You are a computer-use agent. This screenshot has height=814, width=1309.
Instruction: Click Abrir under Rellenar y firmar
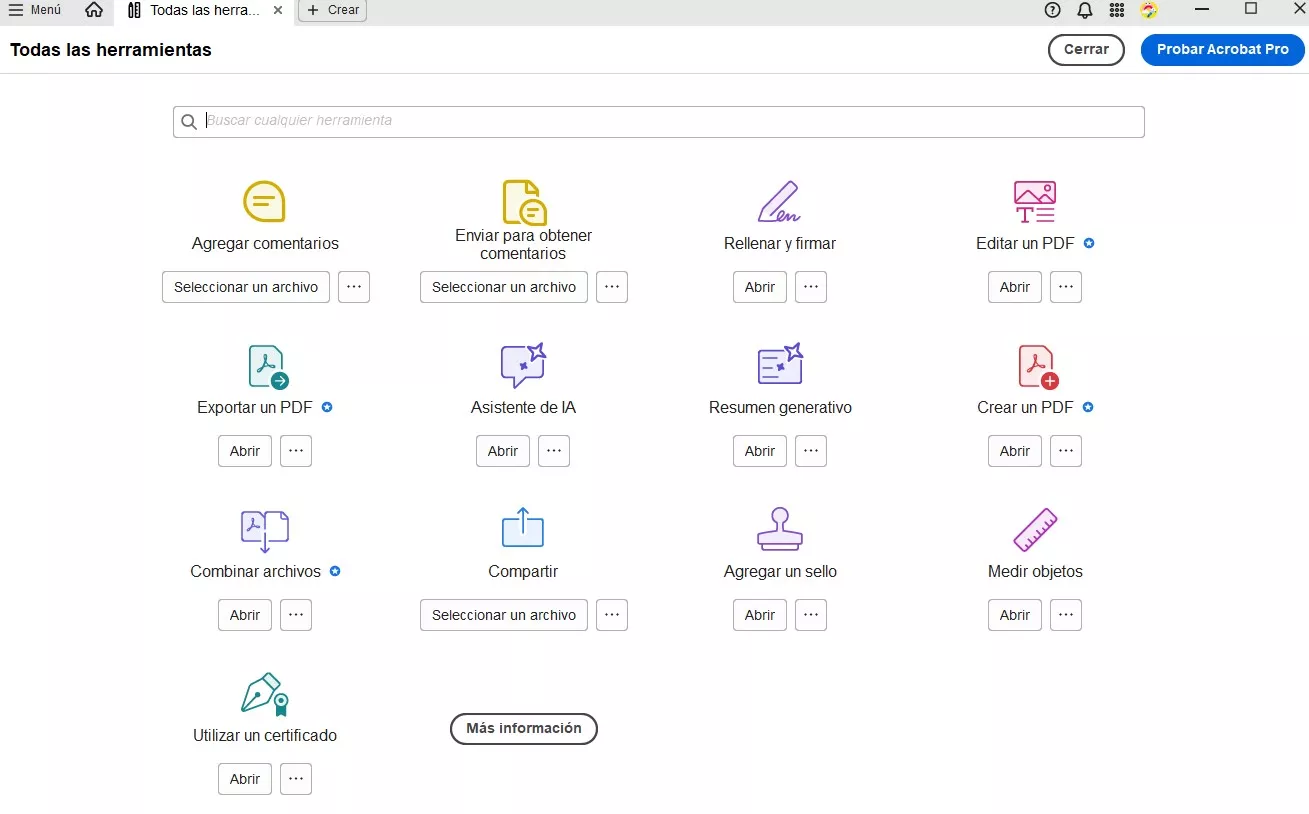(760, 287)
